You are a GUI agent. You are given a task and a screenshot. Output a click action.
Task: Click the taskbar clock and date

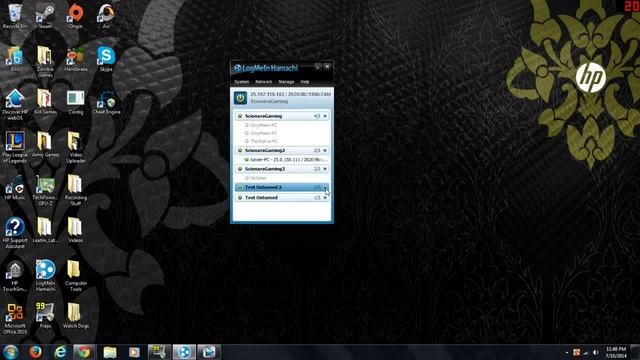click(616, 352)
